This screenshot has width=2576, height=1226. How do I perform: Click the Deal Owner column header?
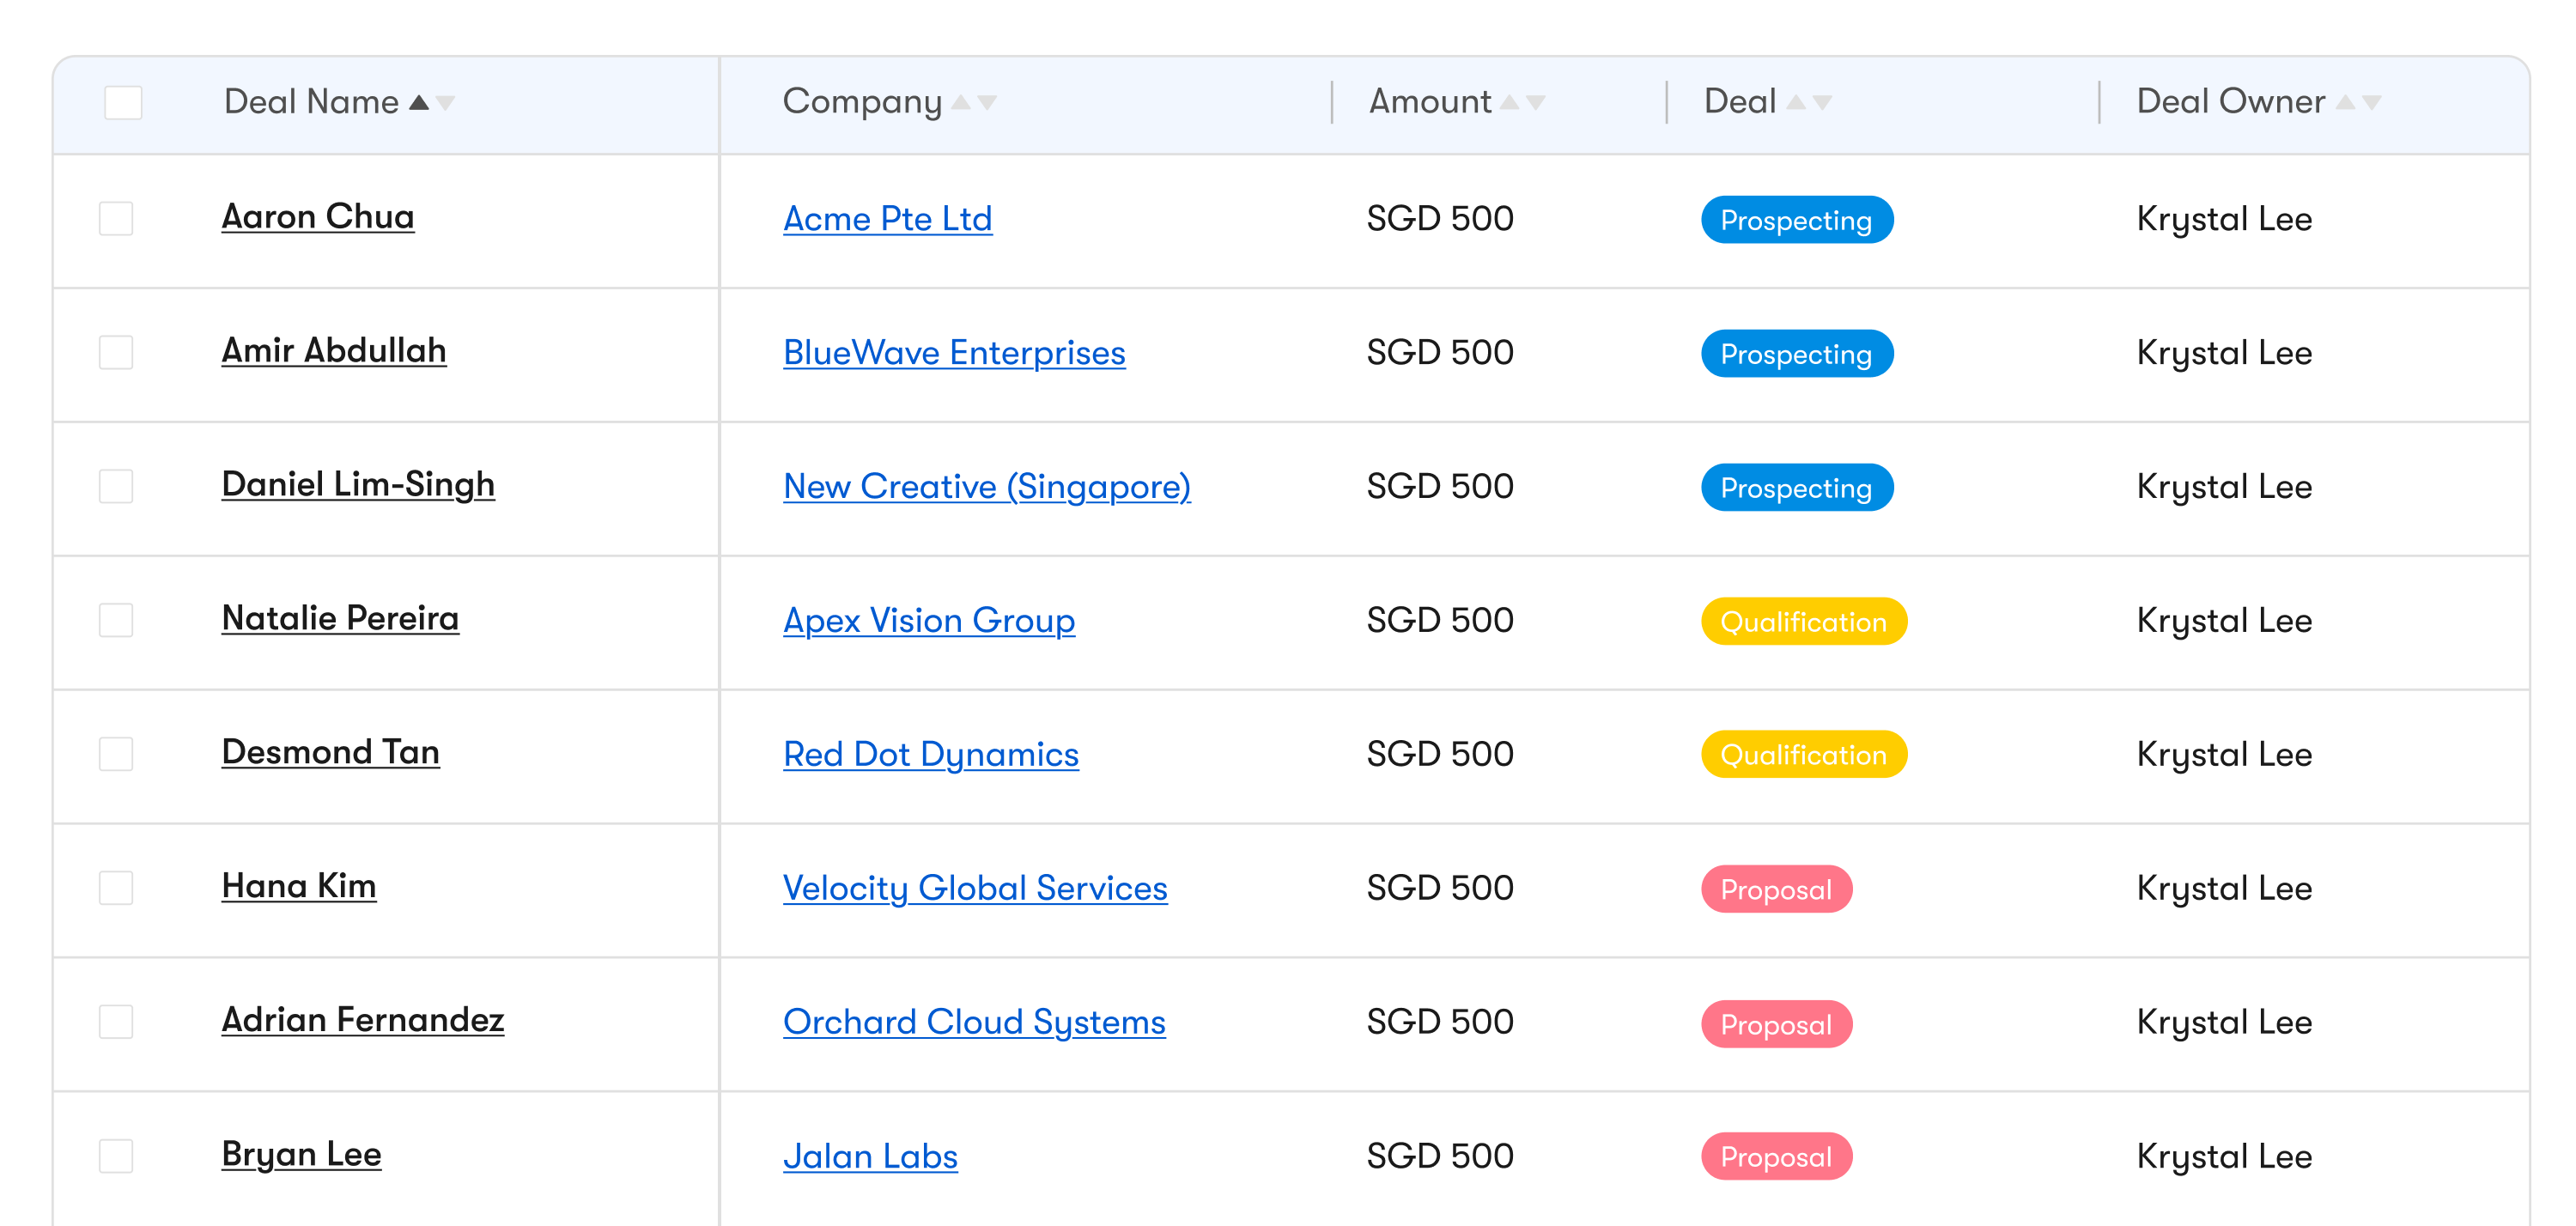click(2231, 102)
